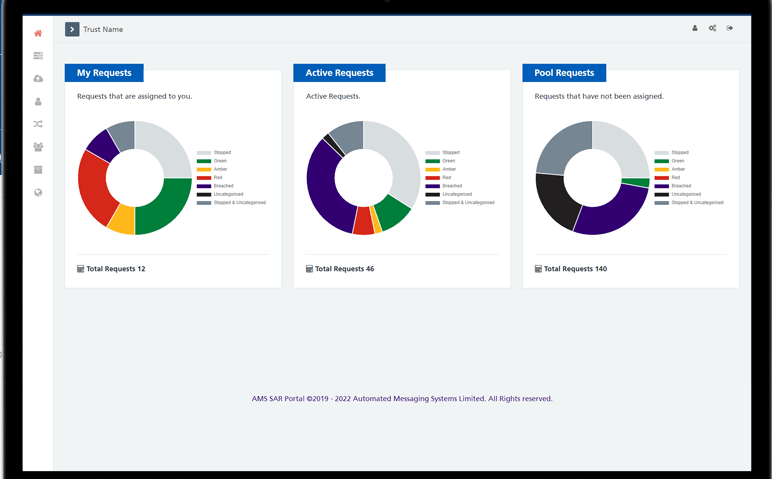Open settings gears icon in header
Viewport: 772px width, 479px height.
(x=712, y=28)
